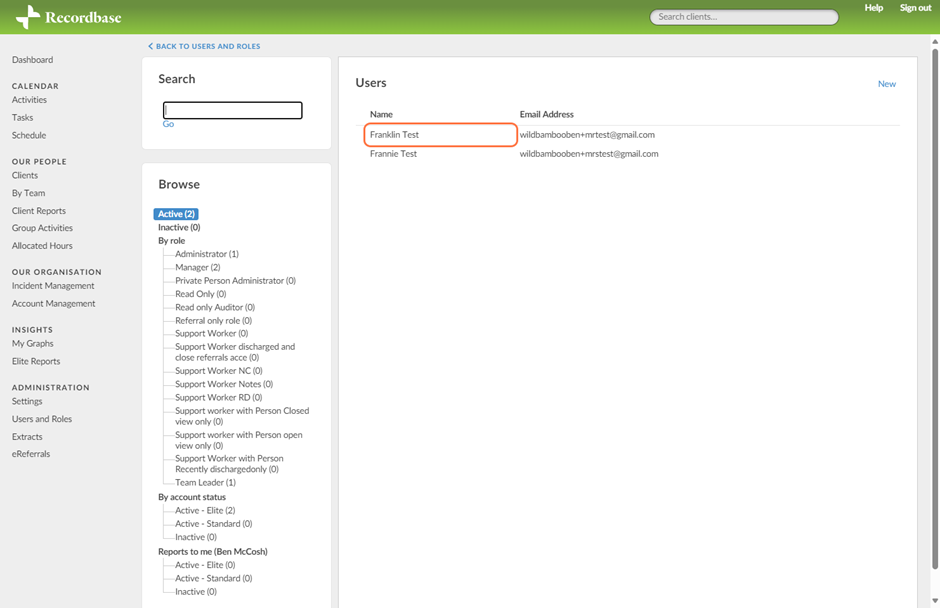This screenshot has height=608, width=940.
Task: Filter users by Inactive (0)
Action: 178,227
